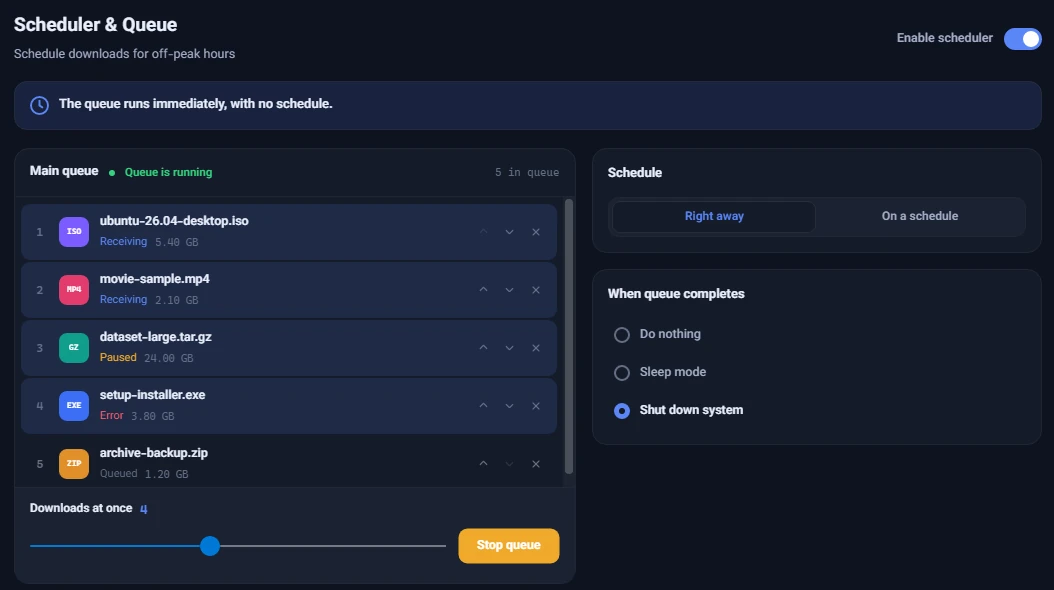The width and height of the screenshot is (1054, 590).
Task: Click the movie-sample.mp4 file name
Action: point(155,279)
